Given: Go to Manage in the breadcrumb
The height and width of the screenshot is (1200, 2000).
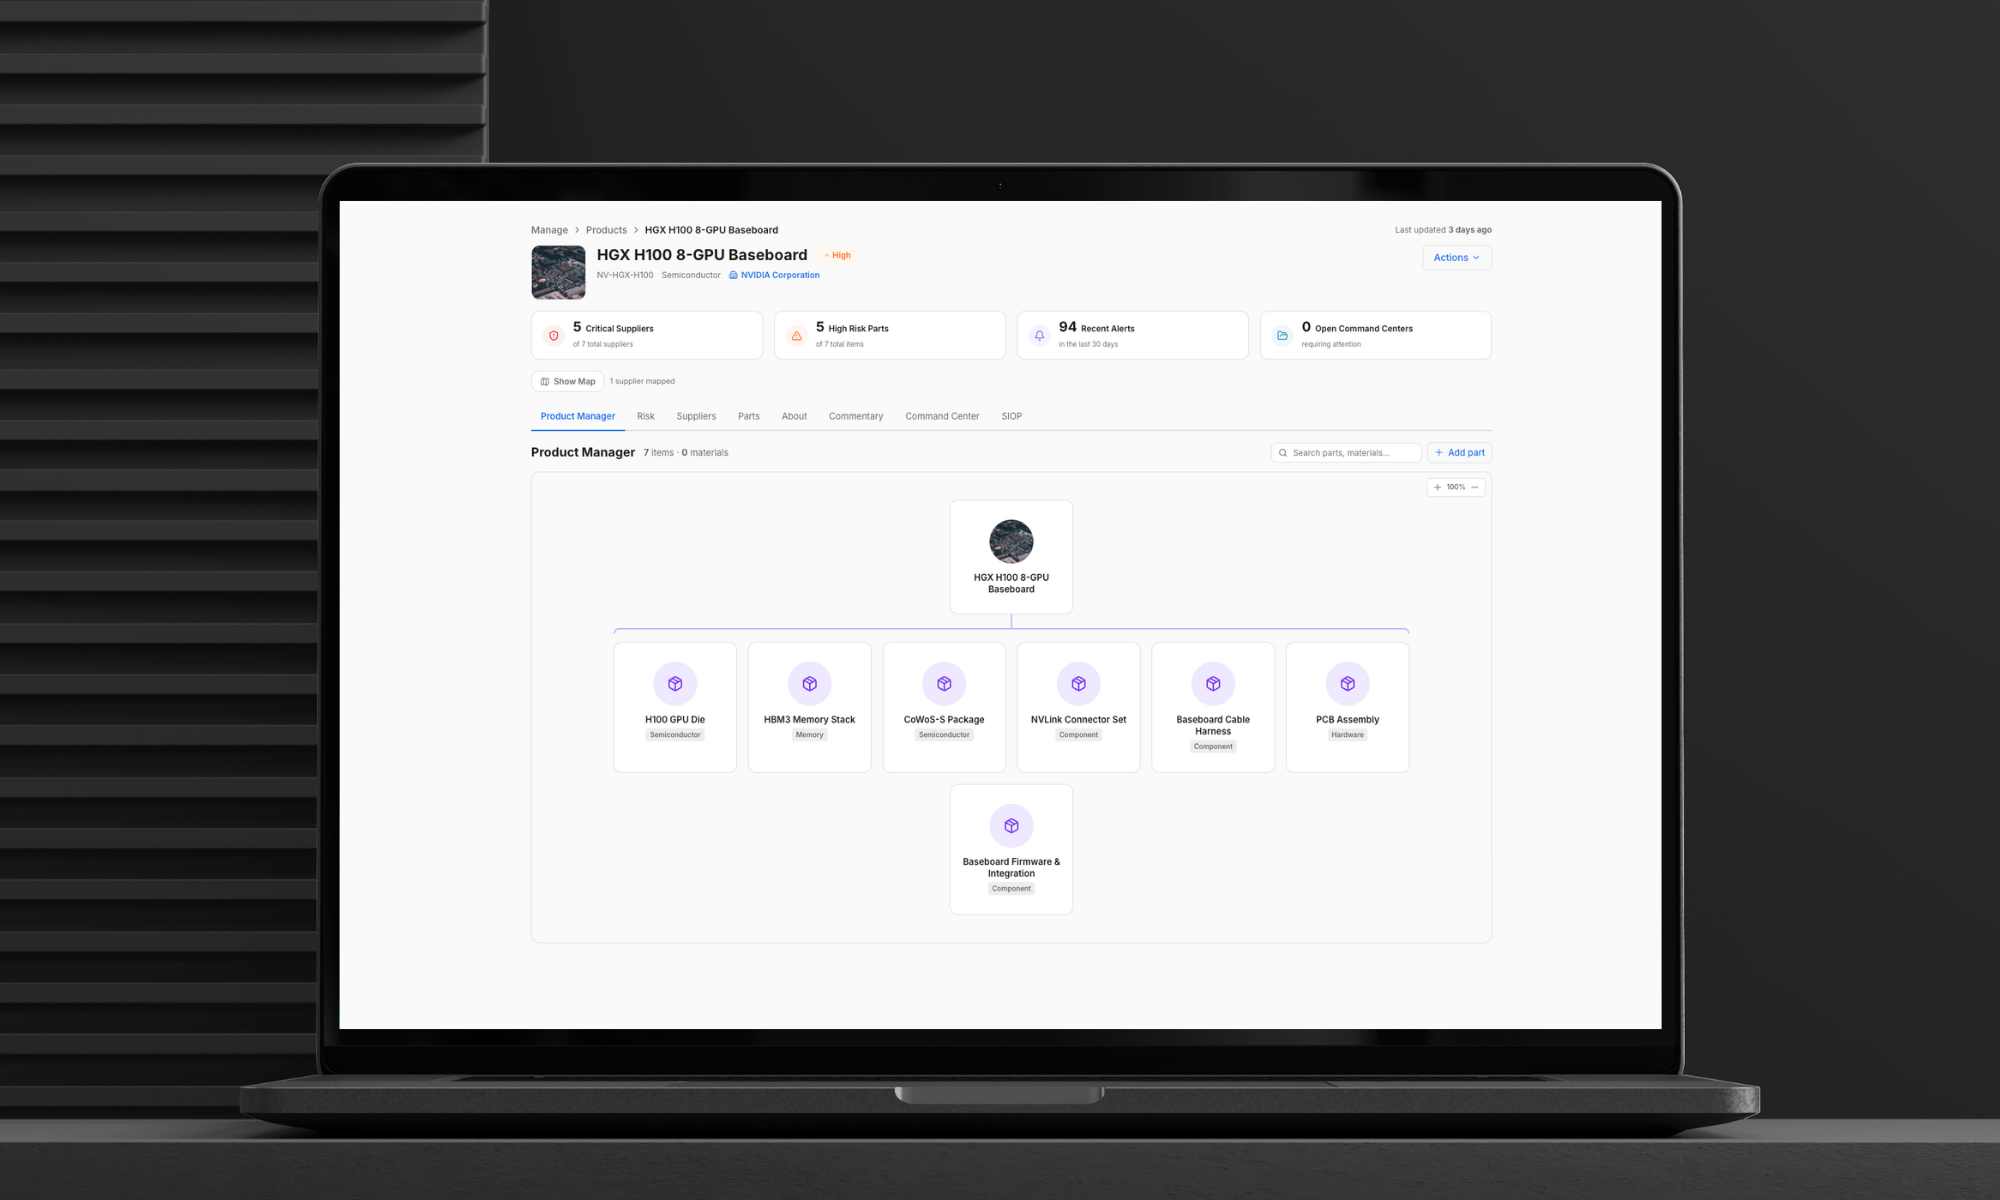Looking at the screenshot, I should tap(549, 230).
